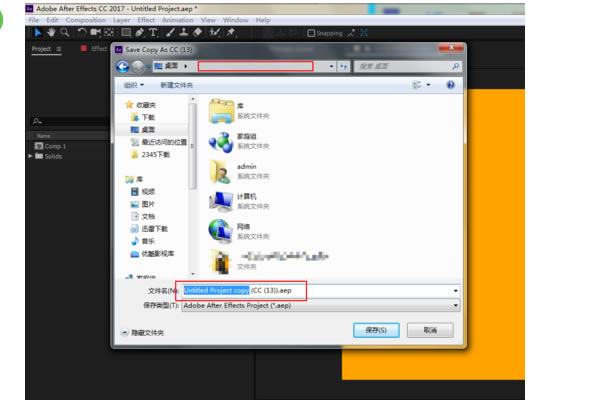The image size is (600, 400).
Task: Click the file name input field
Action: click(x=320, y=291)
